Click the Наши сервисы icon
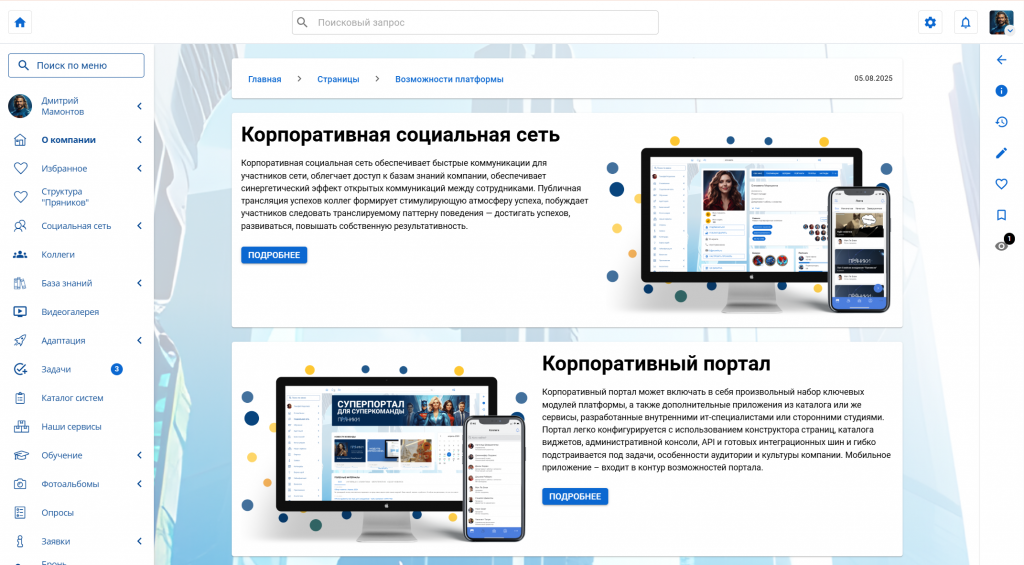This screenshot has width=1024, height=565. 20,427
